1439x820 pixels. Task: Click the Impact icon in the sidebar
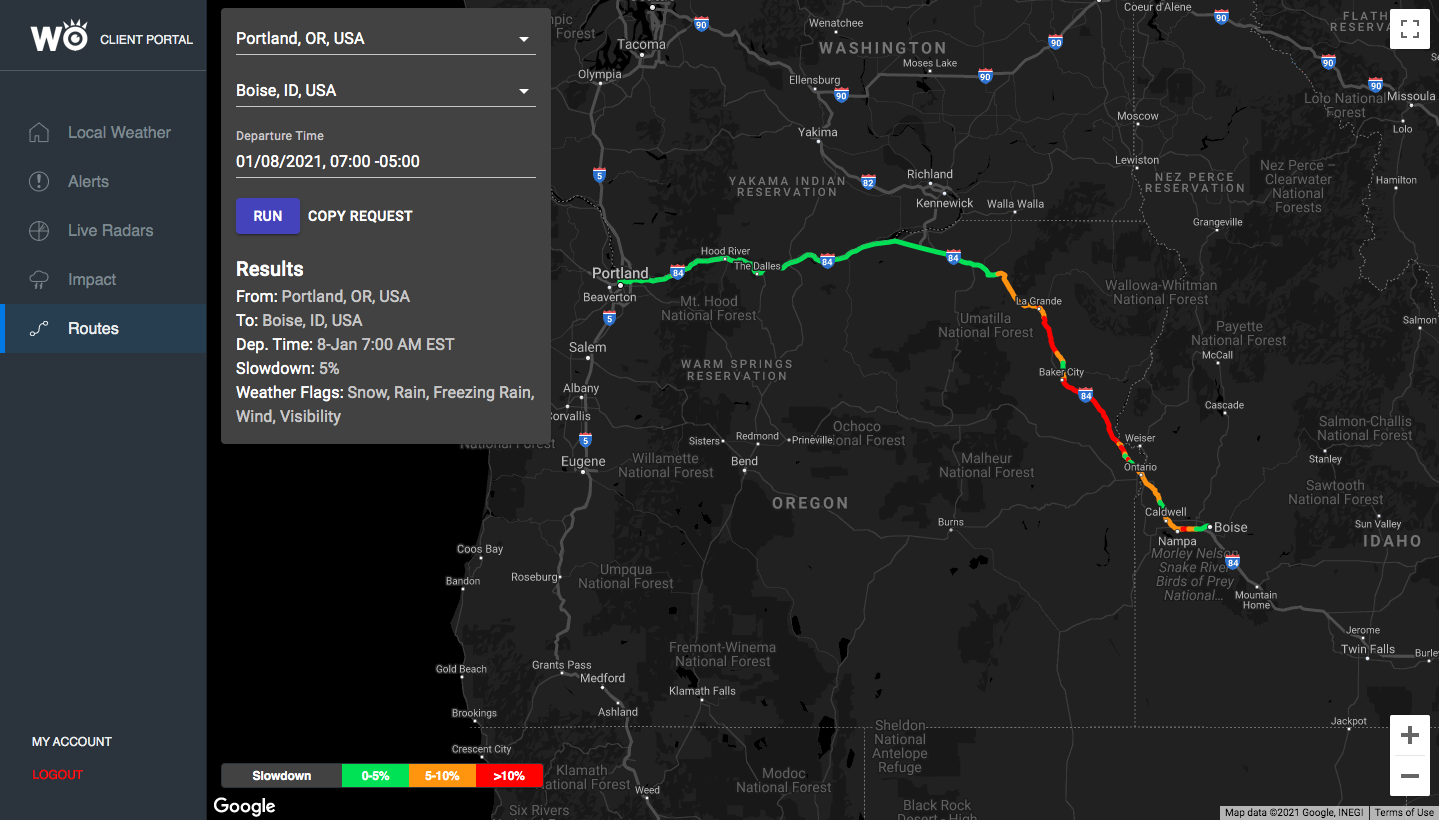(x=38, y=279)
